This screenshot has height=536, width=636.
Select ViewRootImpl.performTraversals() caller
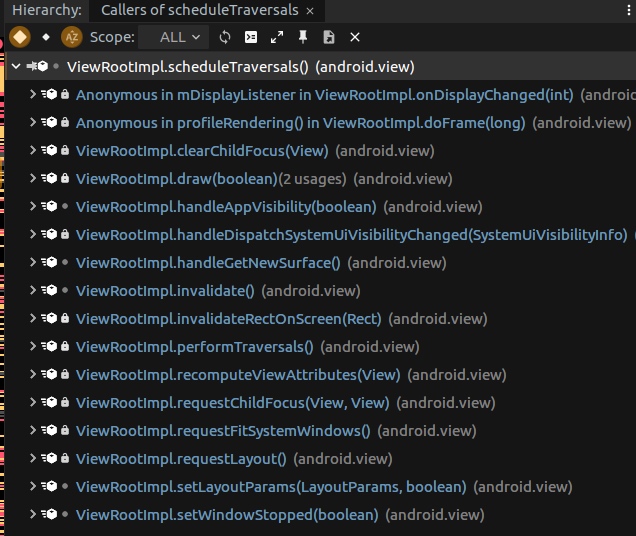(x=194, y=347)
